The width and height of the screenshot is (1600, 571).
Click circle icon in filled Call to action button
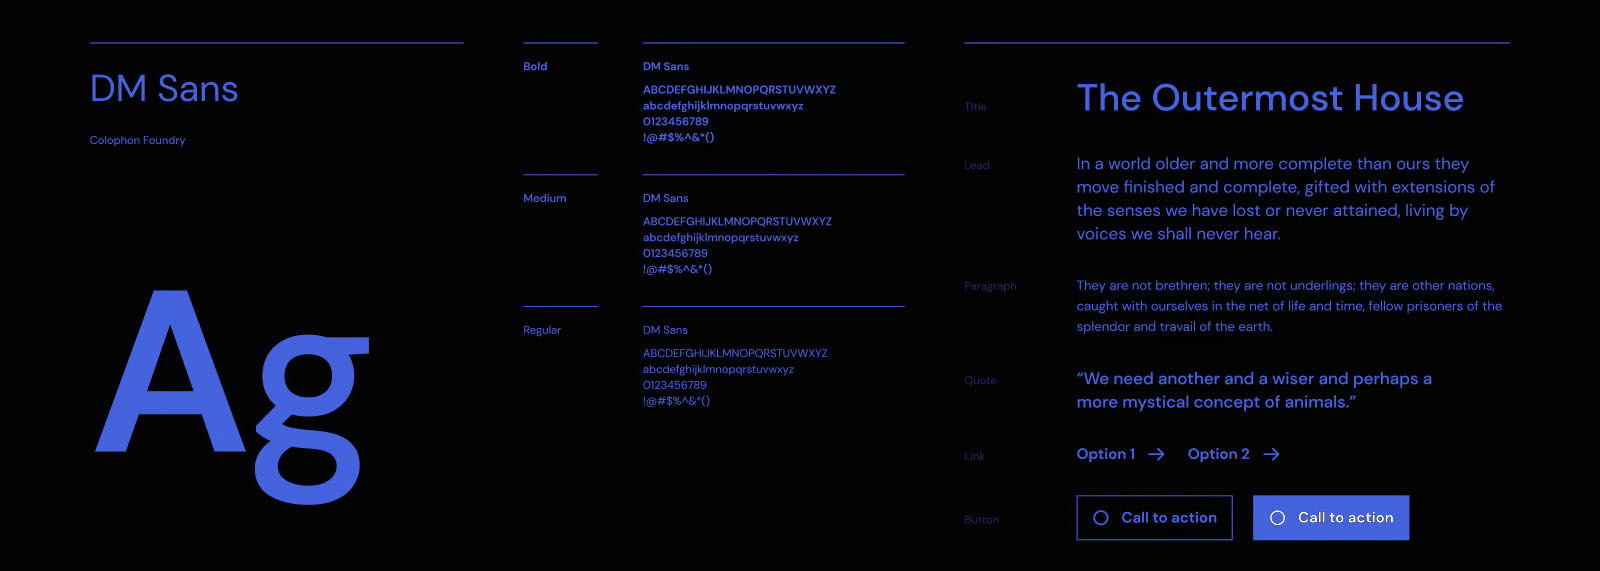(1277, 518)
